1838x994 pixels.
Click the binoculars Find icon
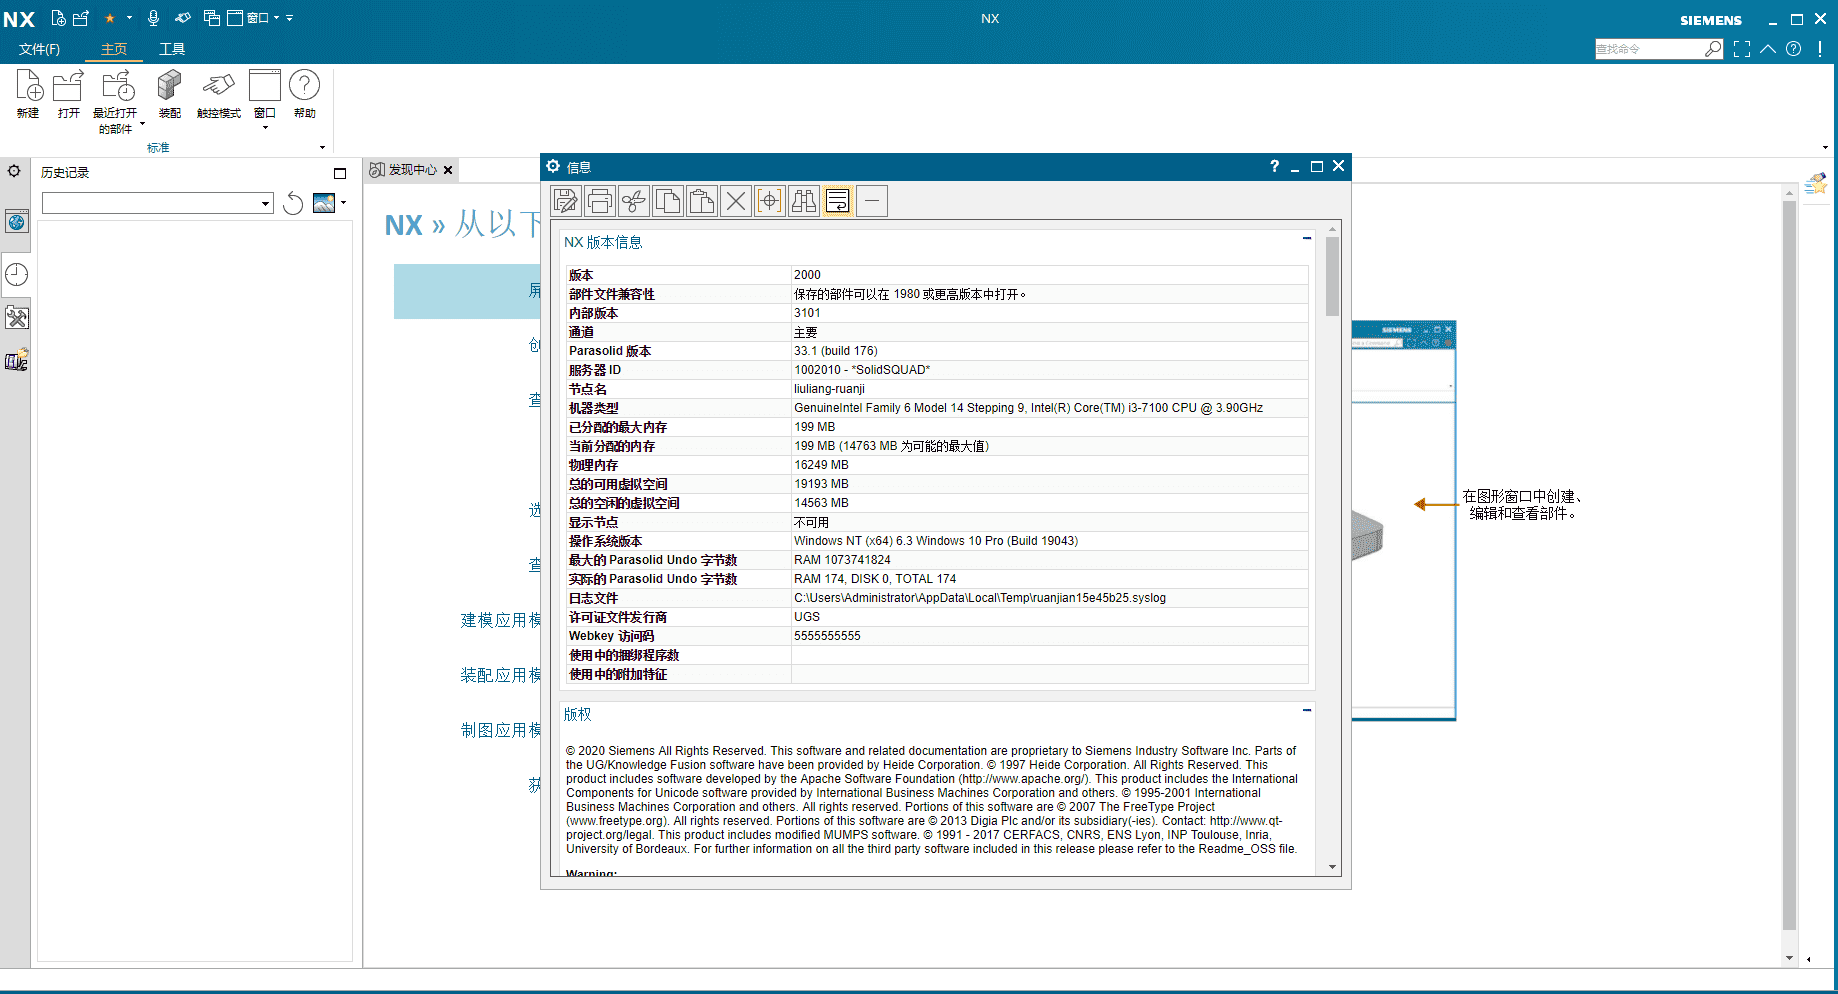804,202
